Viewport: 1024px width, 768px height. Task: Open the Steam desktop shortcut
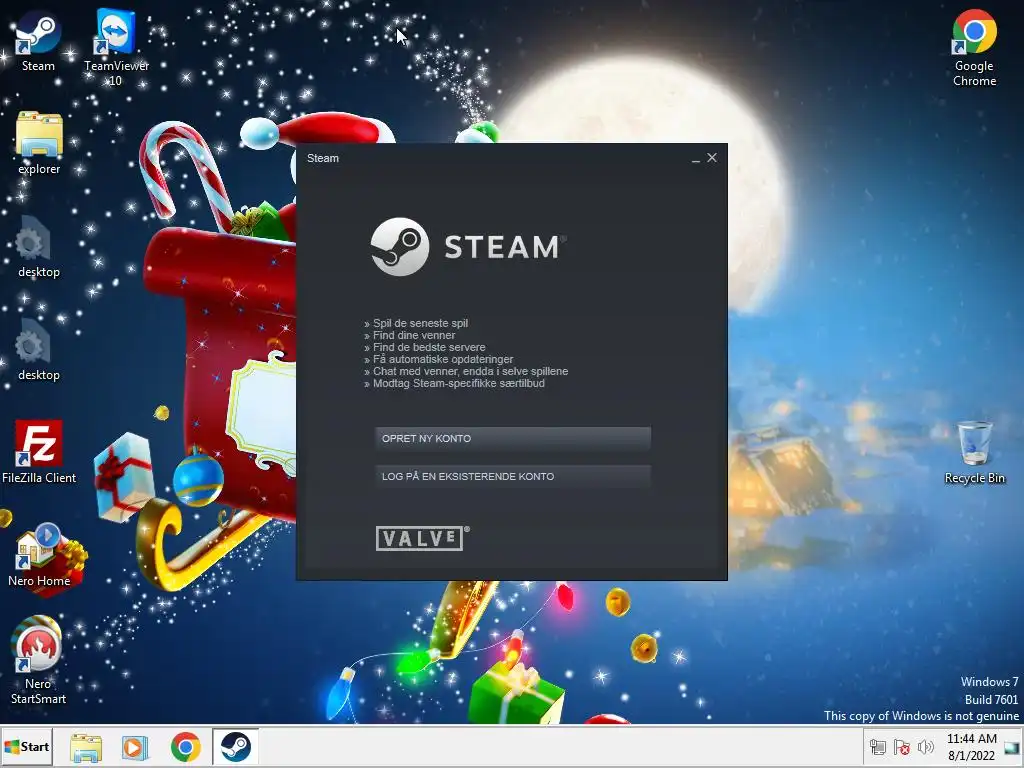(38, 40)
